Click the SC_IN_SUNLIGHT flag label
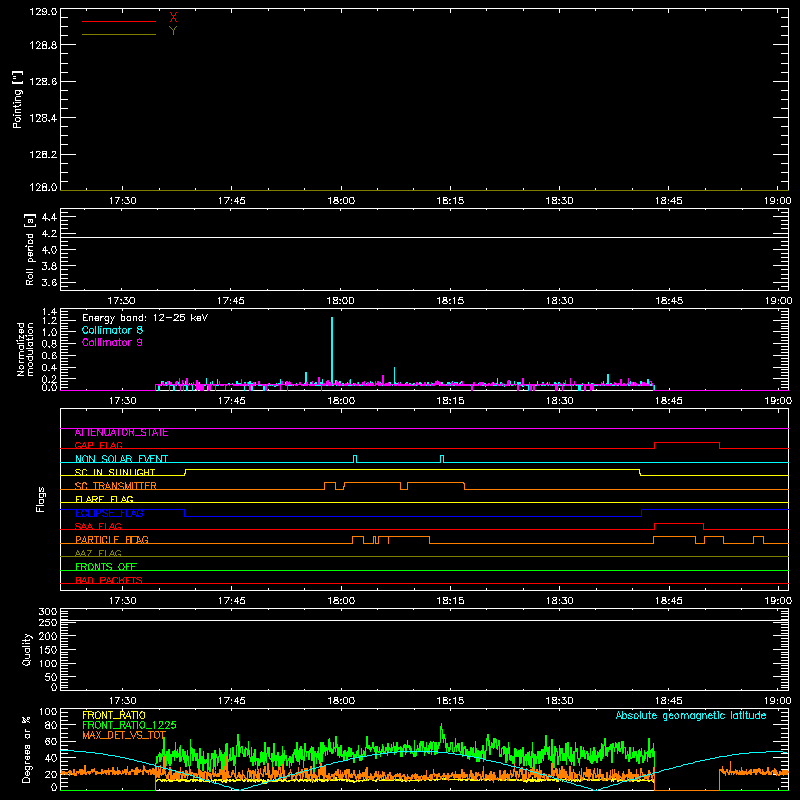Viewport: 800px width, 800px height. [x=115, y=472]
